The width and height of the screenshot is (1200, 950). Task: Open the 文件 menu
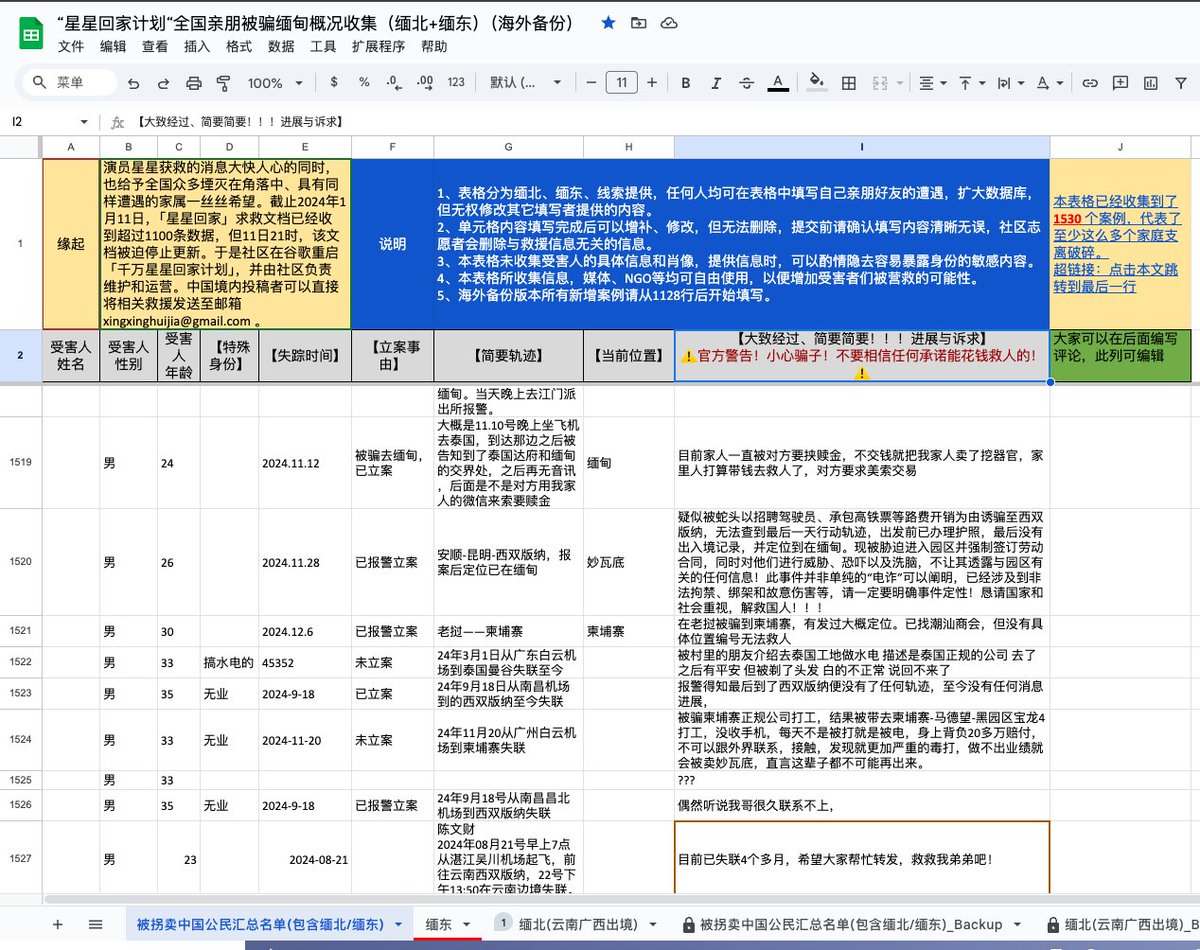pyautogui.click(x=71, y=46)
